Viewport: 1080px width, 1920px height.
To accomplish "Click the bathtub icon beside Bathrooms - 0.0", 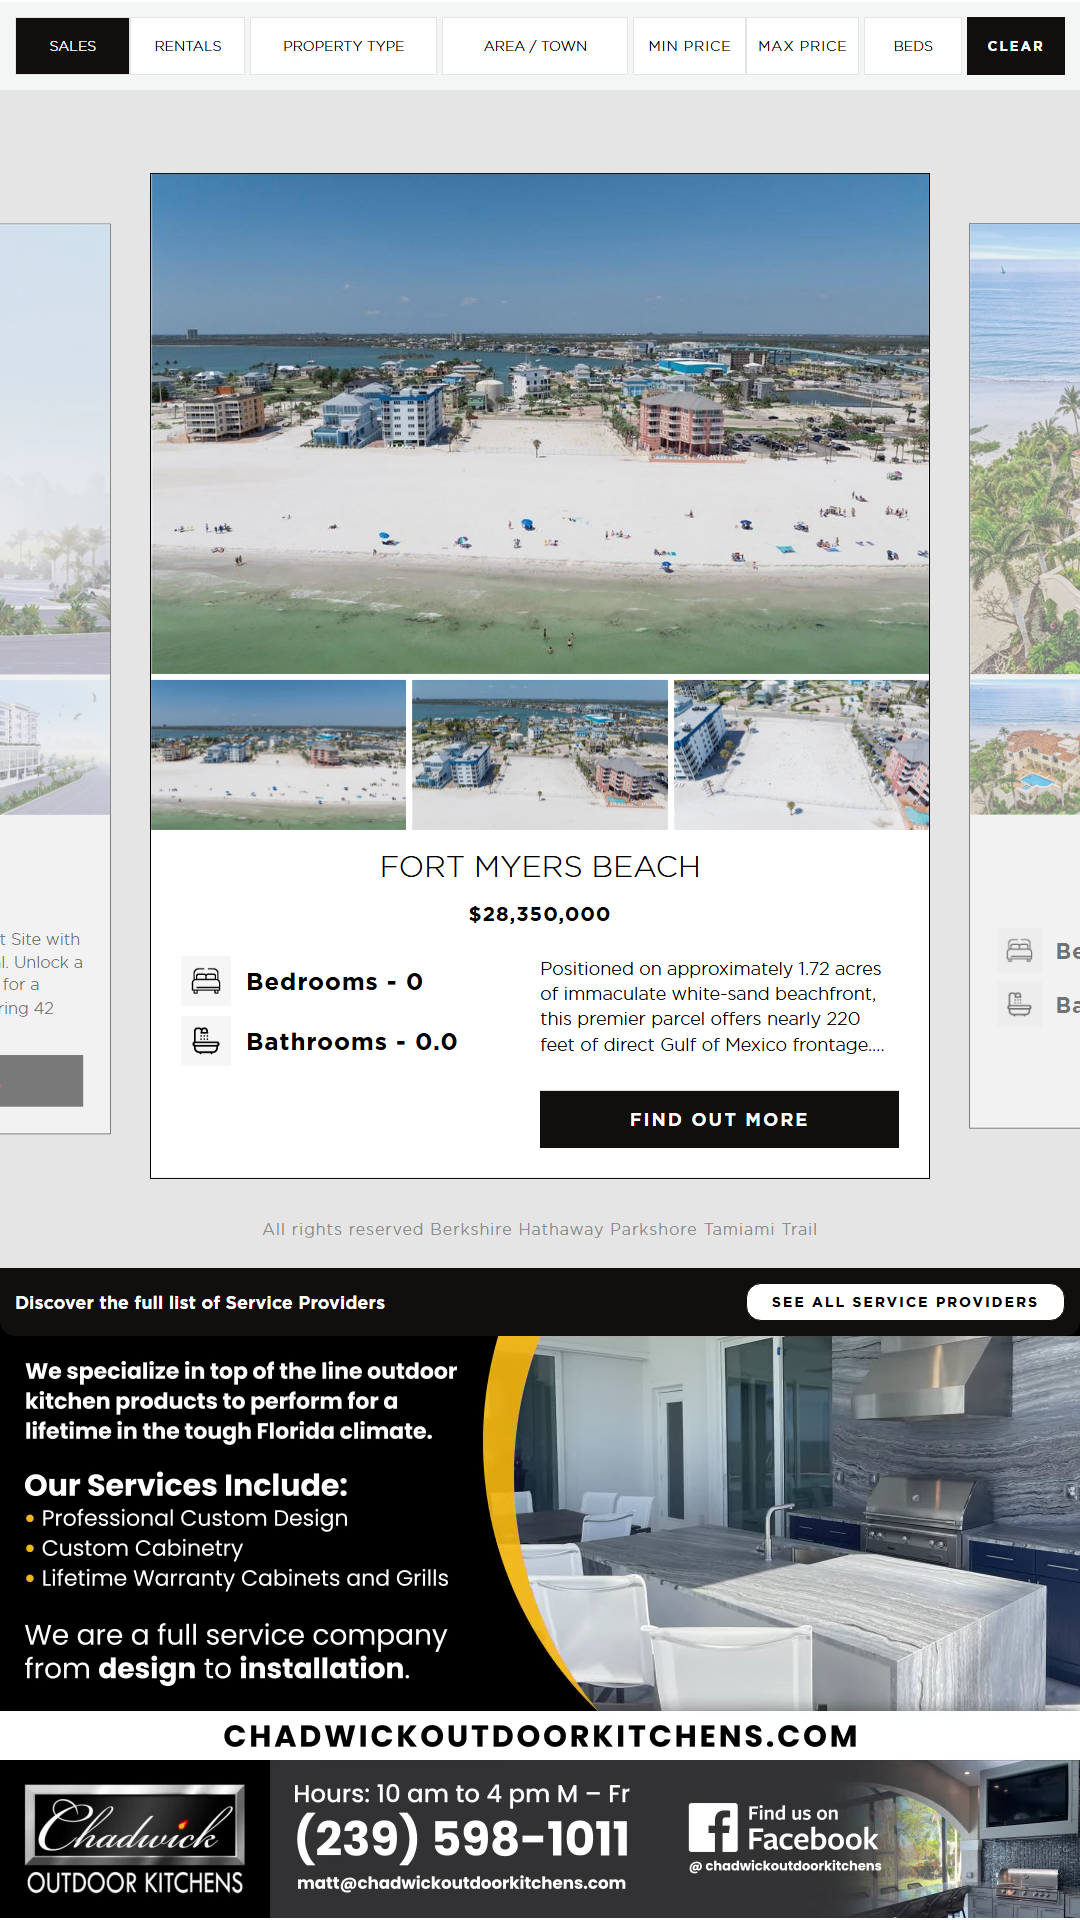I will tap(206, 1041).
